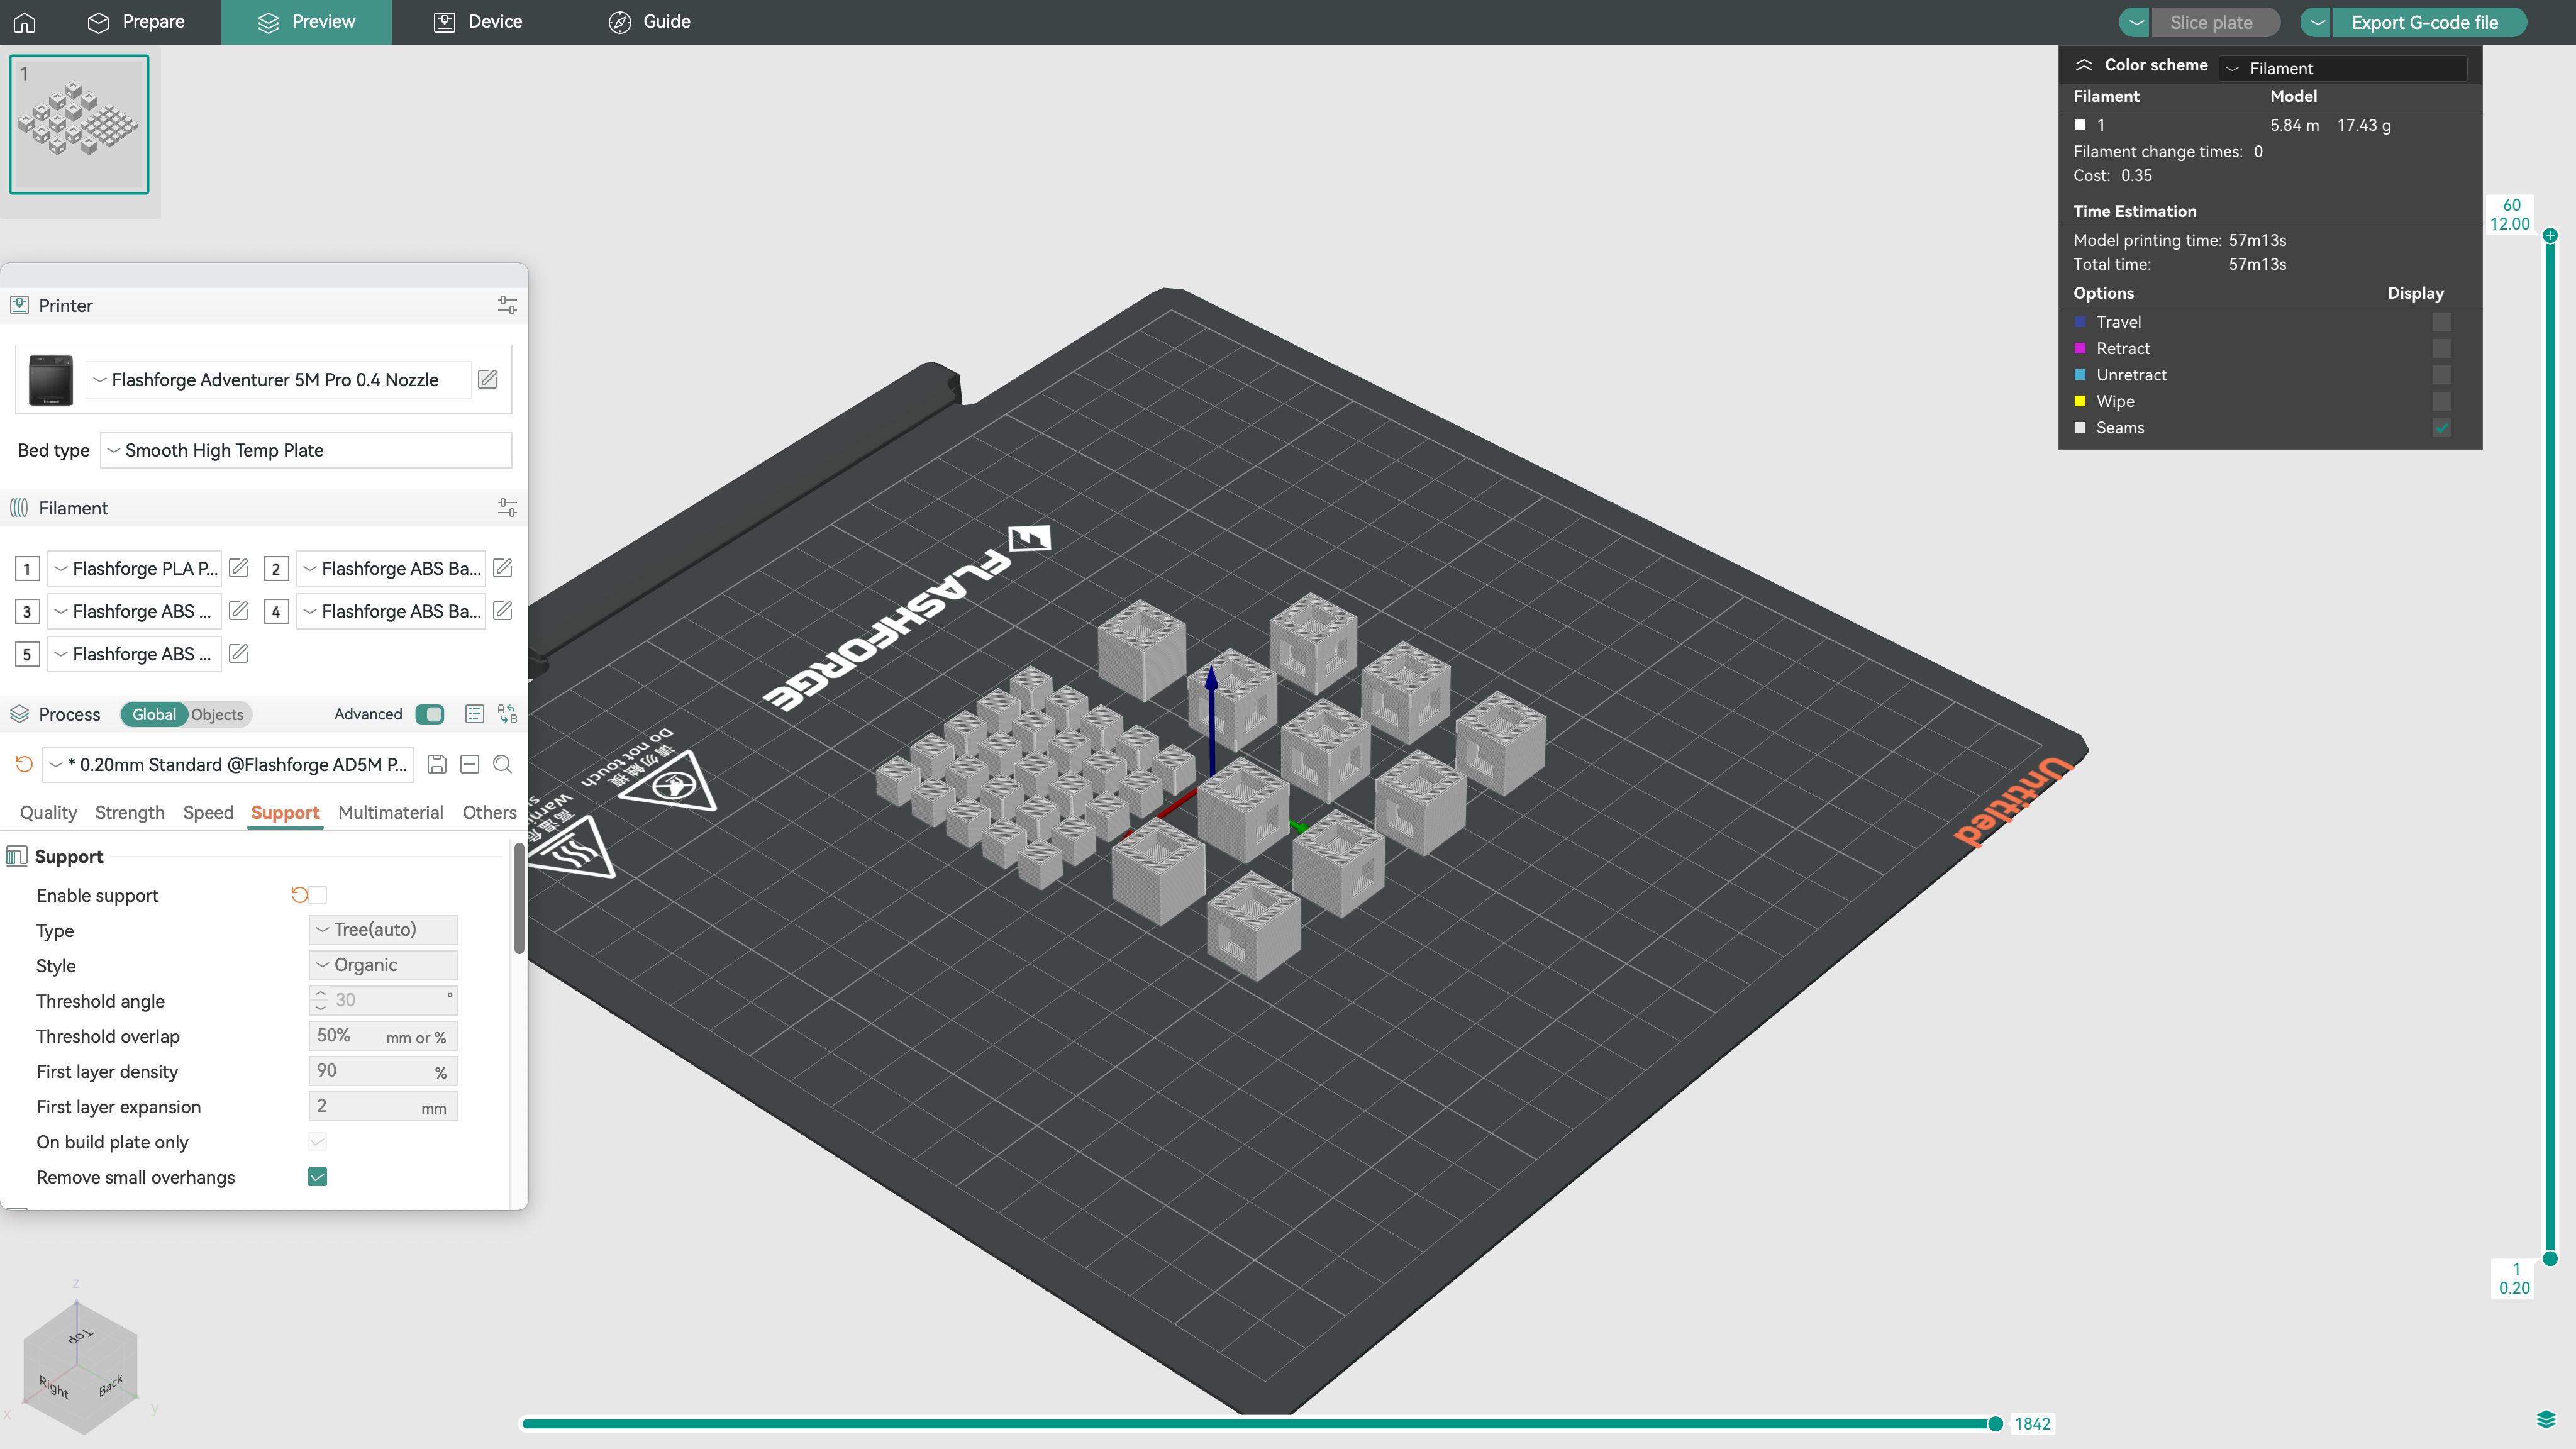Open the Color scheme Filament dropdown
2576x1449 pixels.
click(2344, 68)
